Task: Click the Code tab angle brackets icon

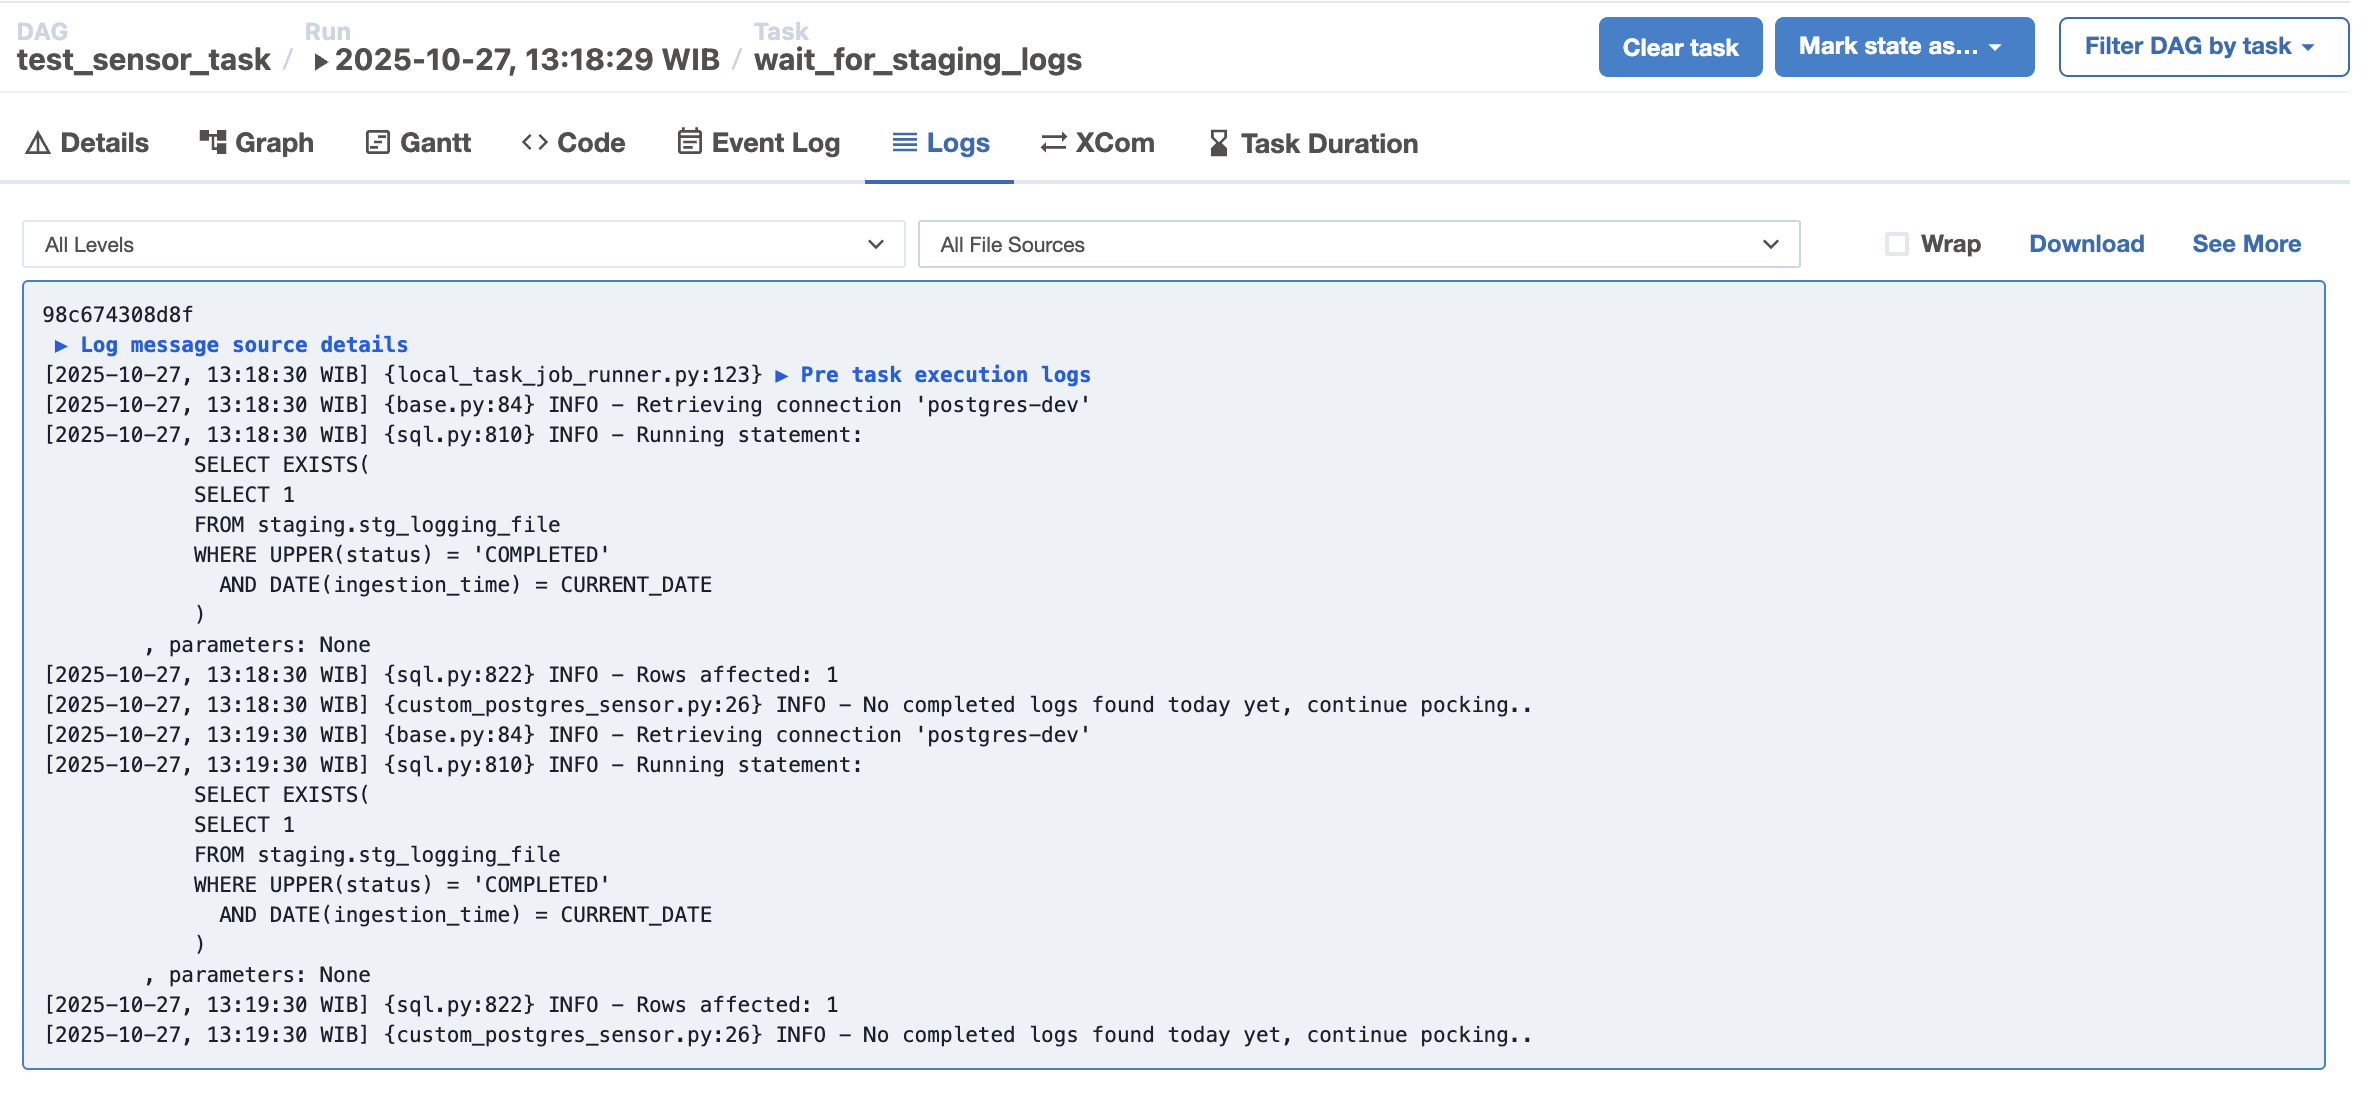Action: [535, 142]
